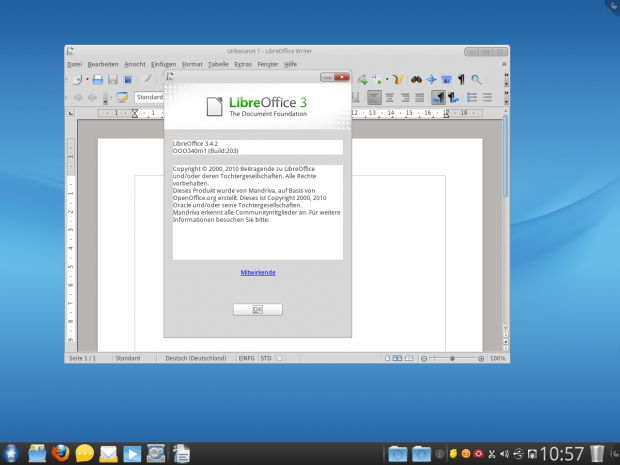The width and height of the screenshot is (620, 465).
Task: Click the zoom slider handle
Action: (x=452, y=358)
